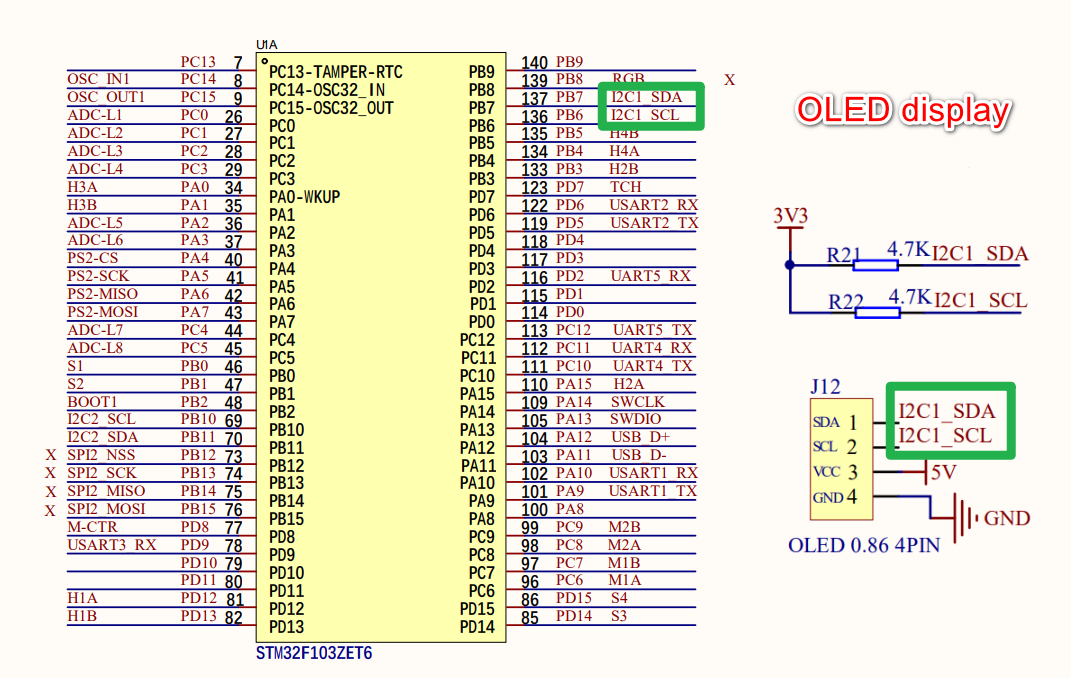Click the TCH net label

626,186
